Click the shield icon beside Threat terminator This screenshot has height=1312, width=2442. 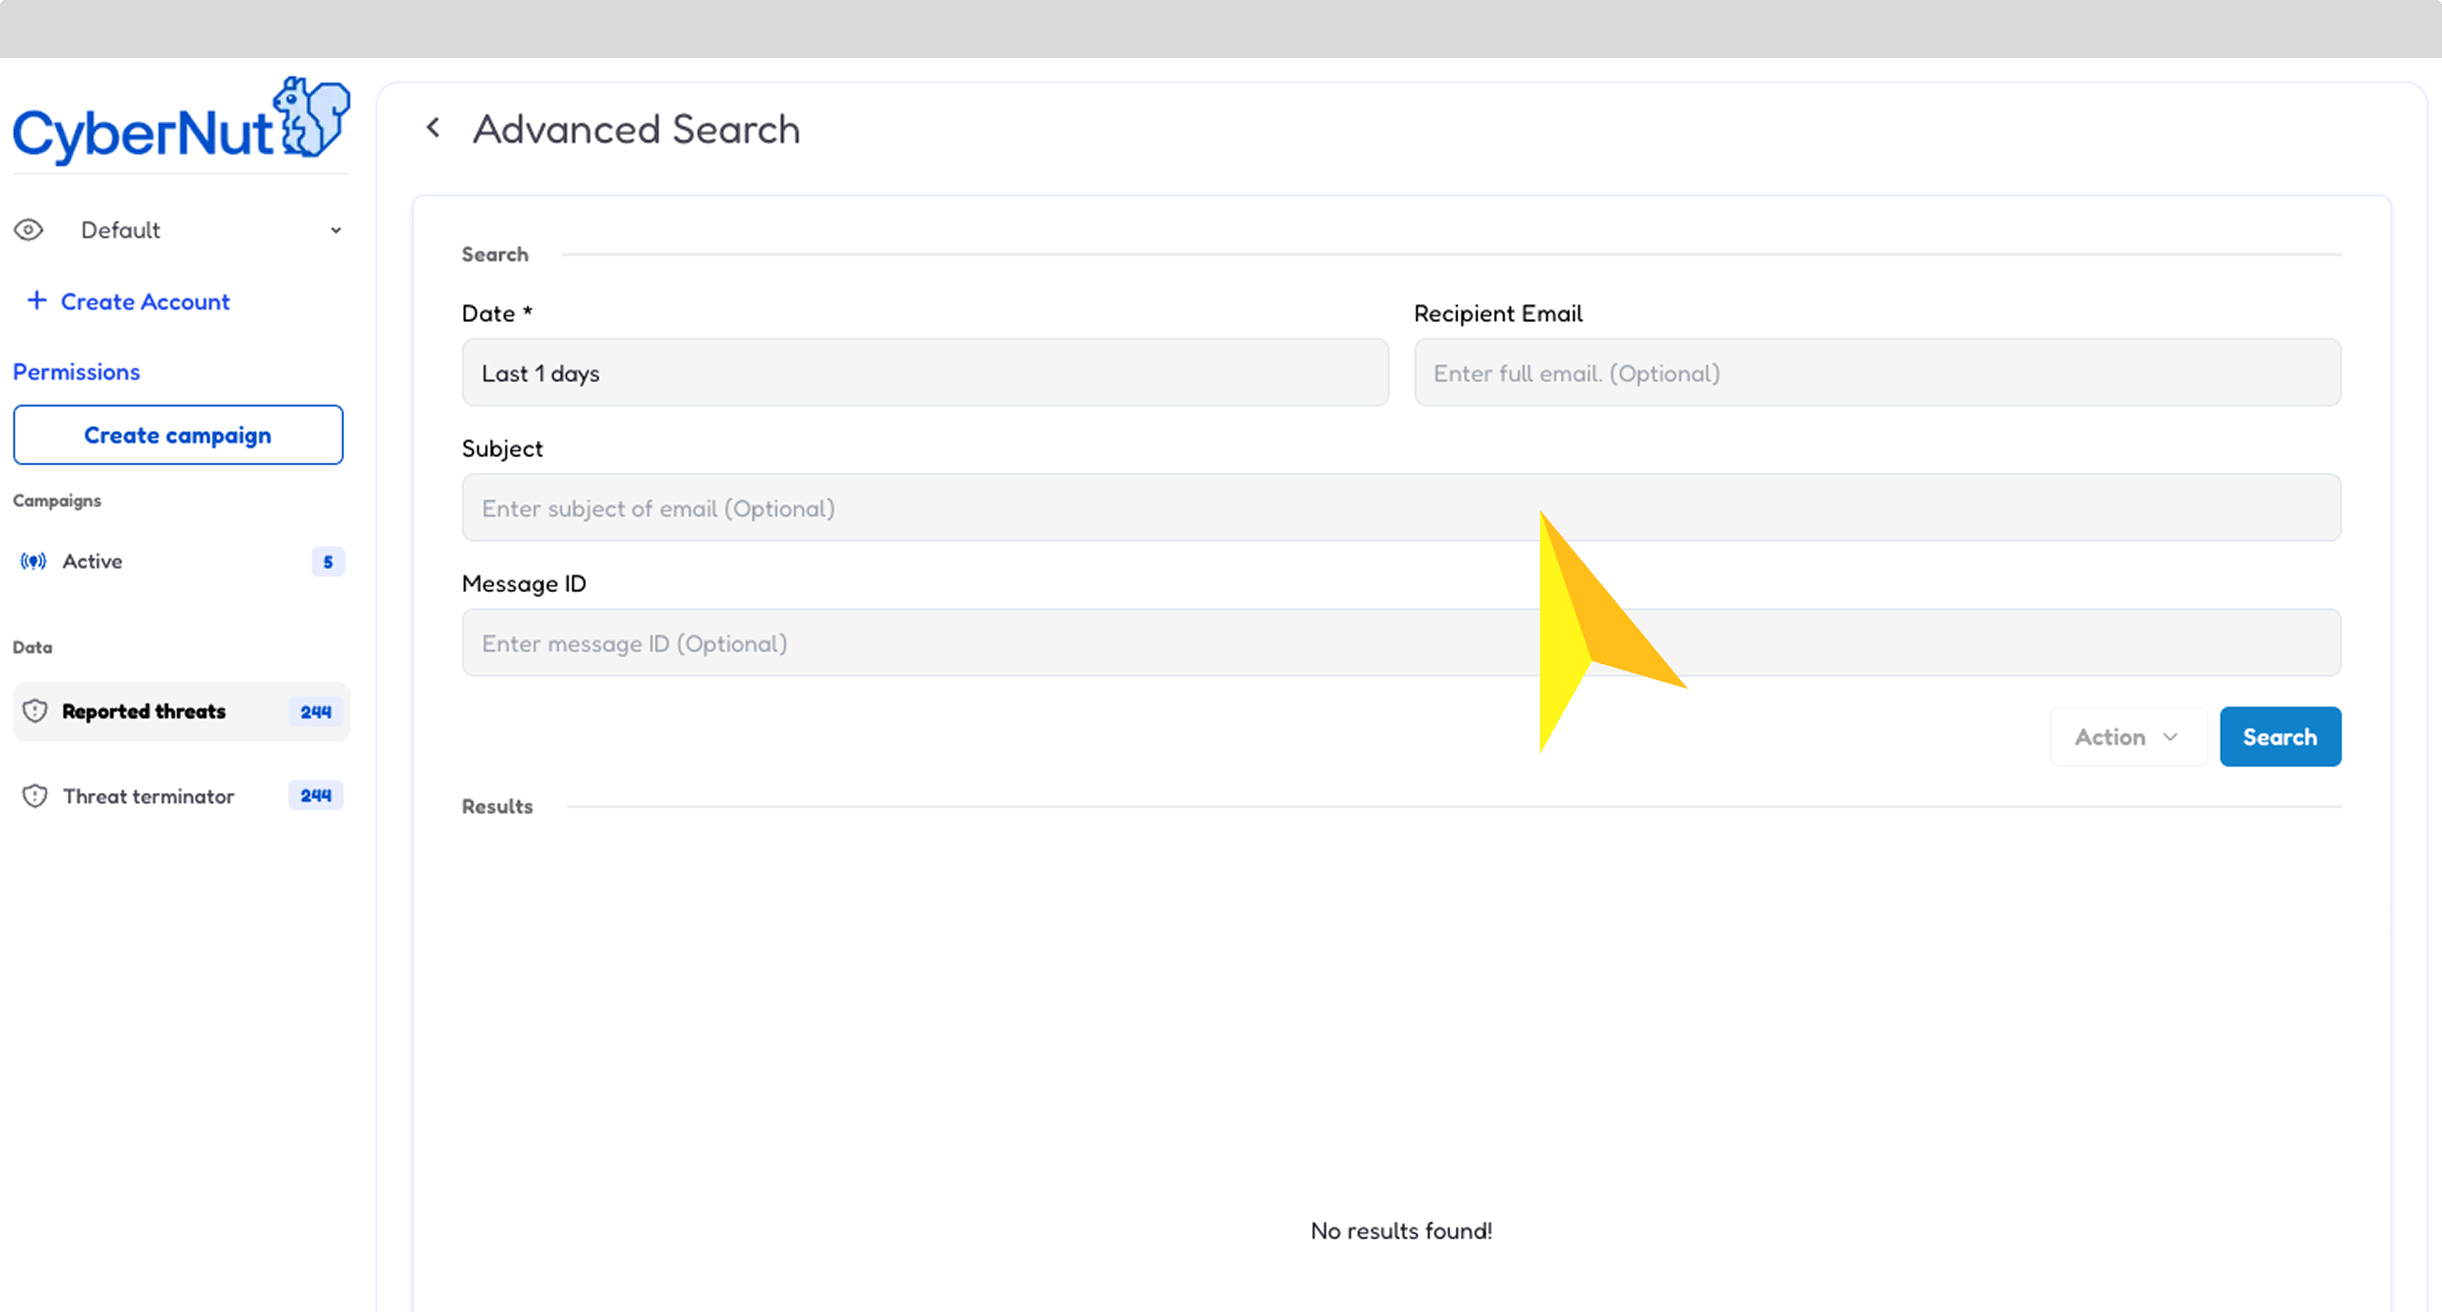coord(35,796)
